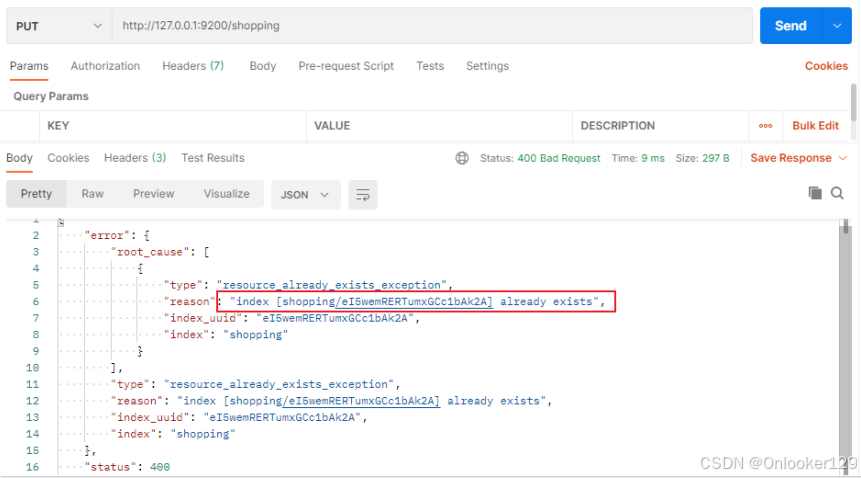Copy response using the copy icon
This screenshot has width=861, height=478.
(815, 193)
